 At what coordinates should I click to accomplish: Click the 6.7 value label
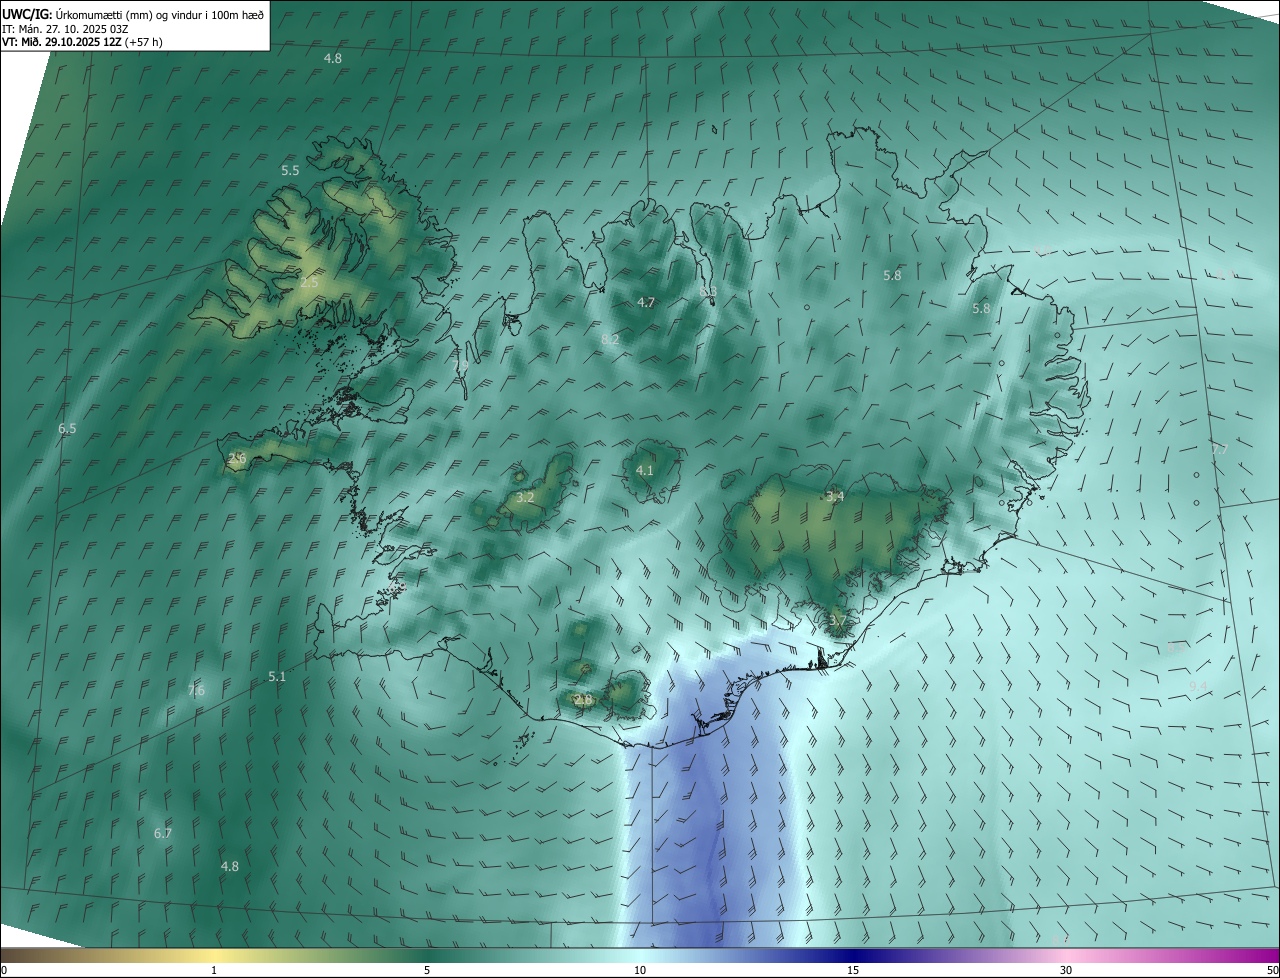click(x=163, y=833)
